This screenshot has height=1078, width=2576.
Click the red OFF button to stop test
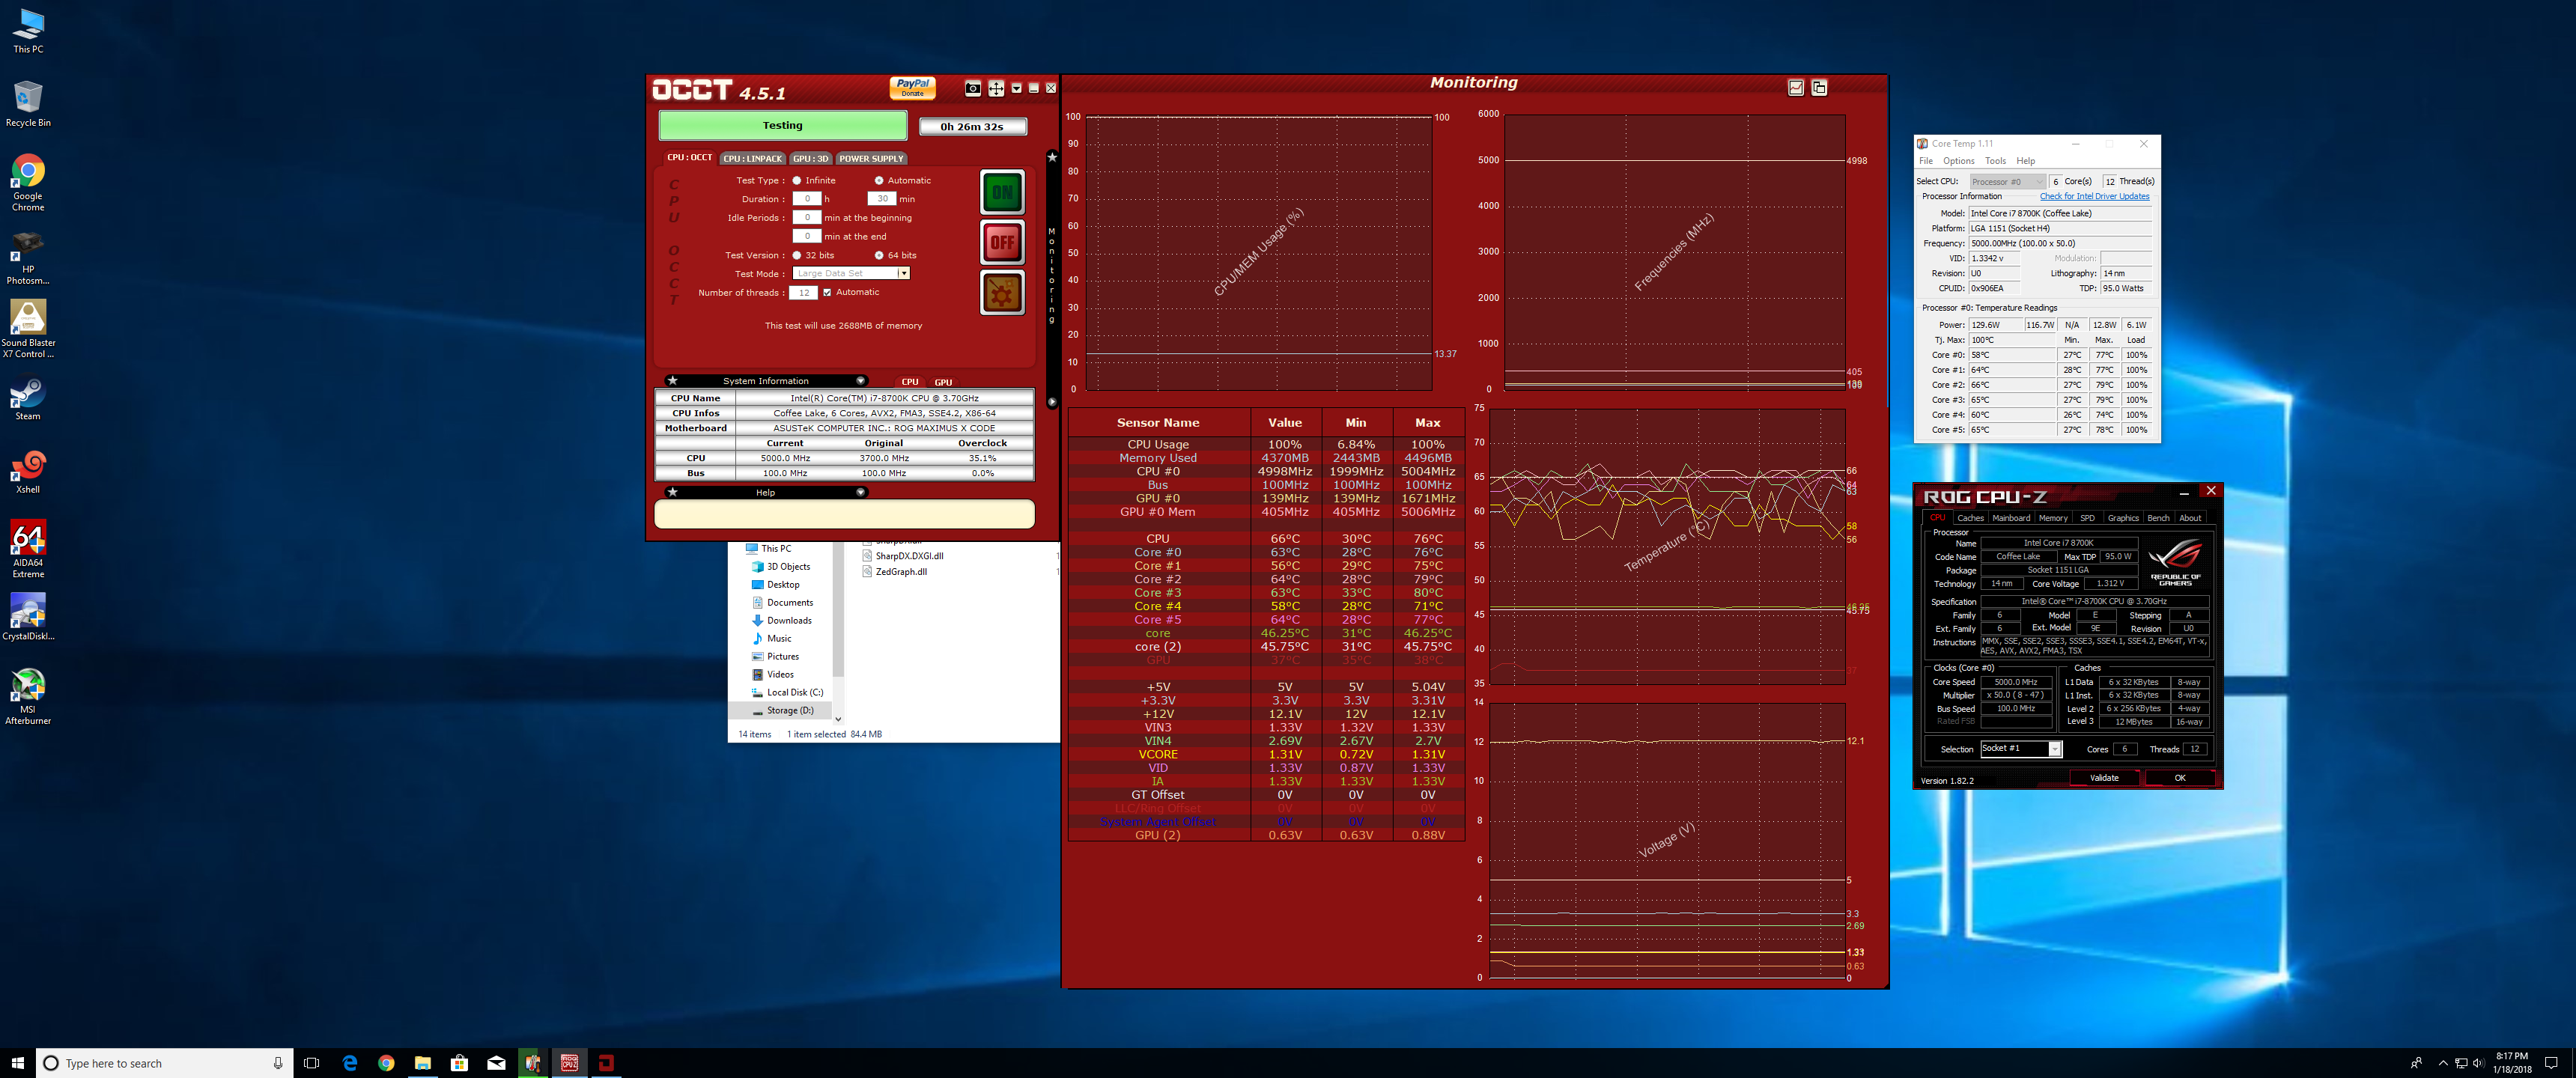[x=1002, y=242]
